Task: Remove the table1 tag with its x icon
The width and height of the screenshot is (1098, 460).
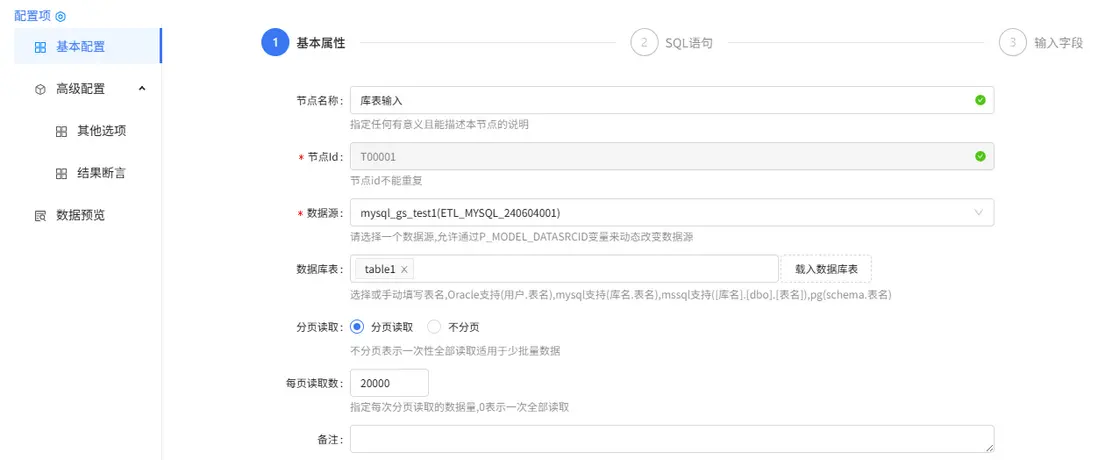Action: [404, 269]
